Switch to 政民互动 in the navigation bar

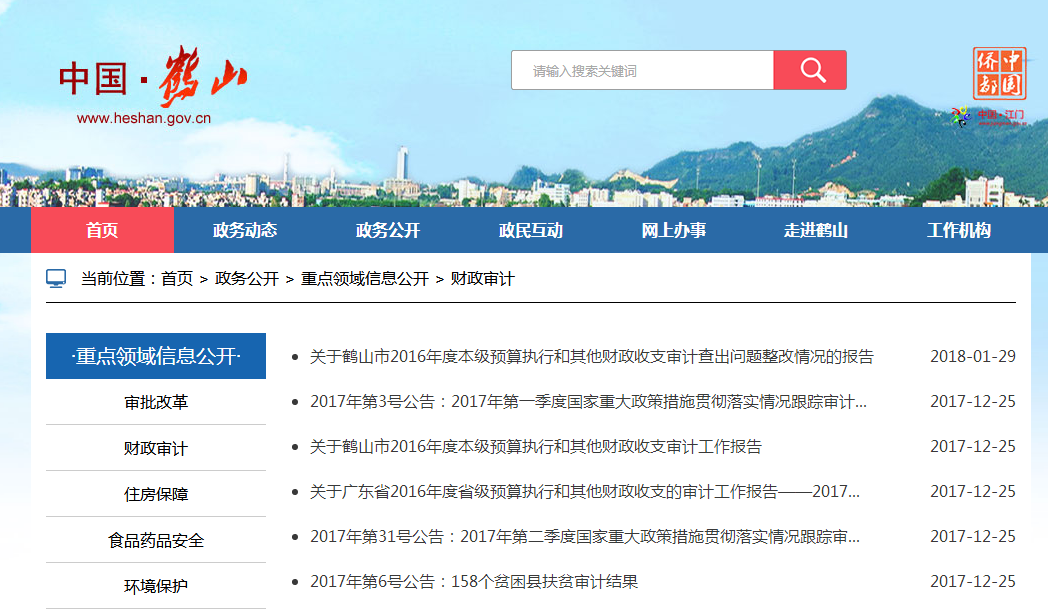click(531, 231)
